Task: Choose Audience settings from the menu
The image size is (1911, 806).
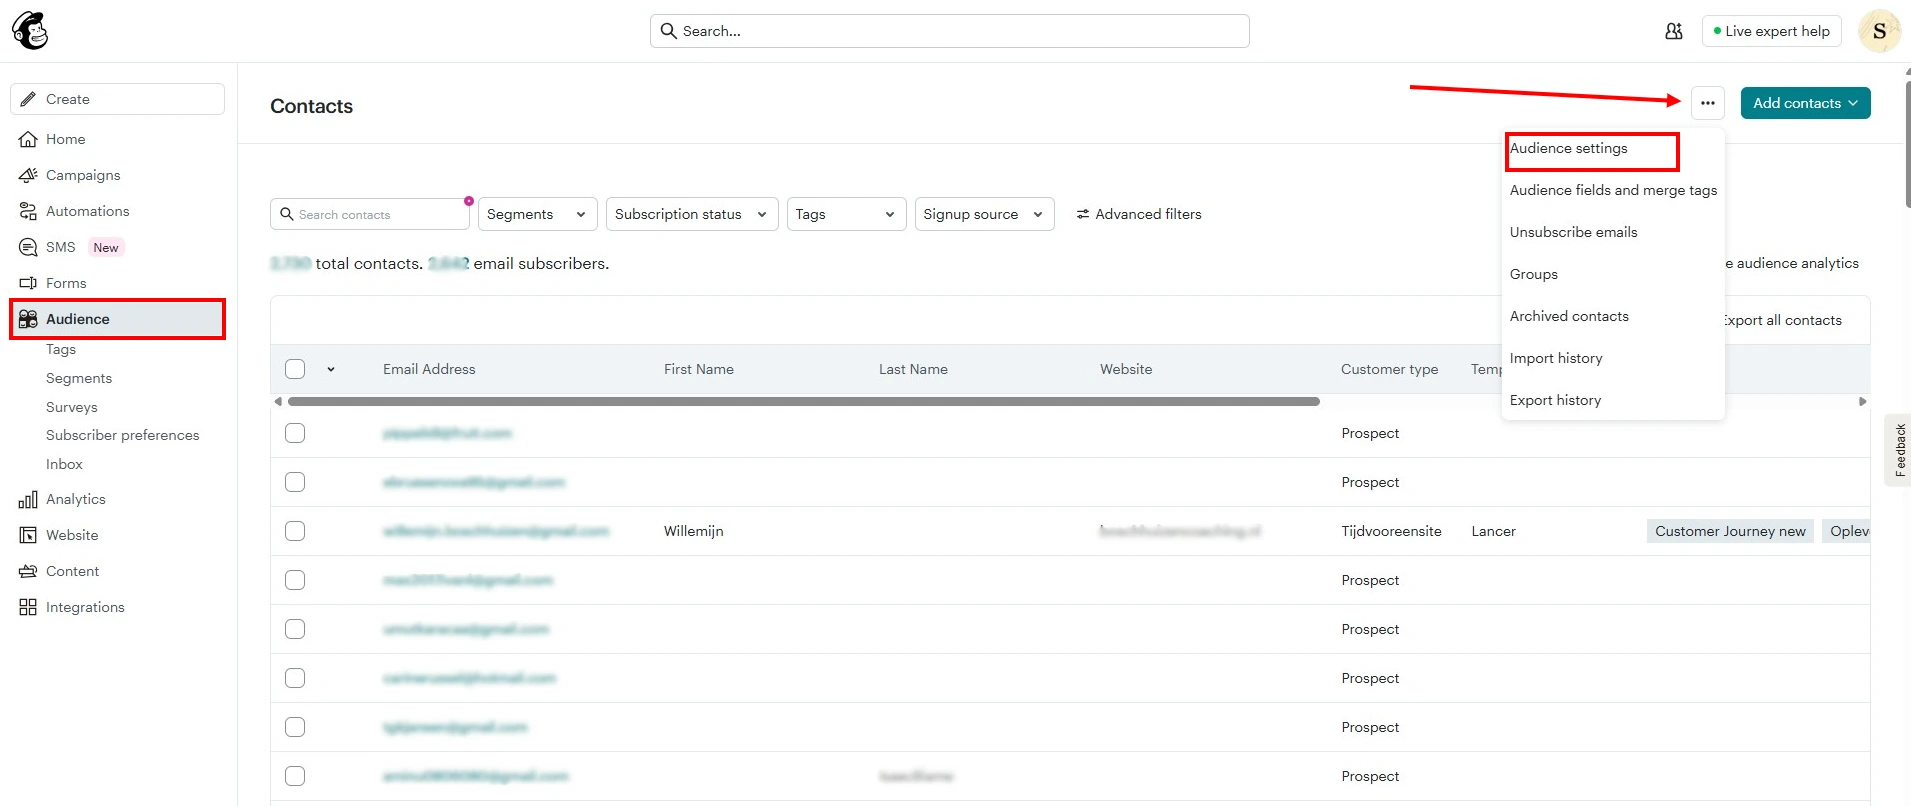Action: coord(1569,148)
